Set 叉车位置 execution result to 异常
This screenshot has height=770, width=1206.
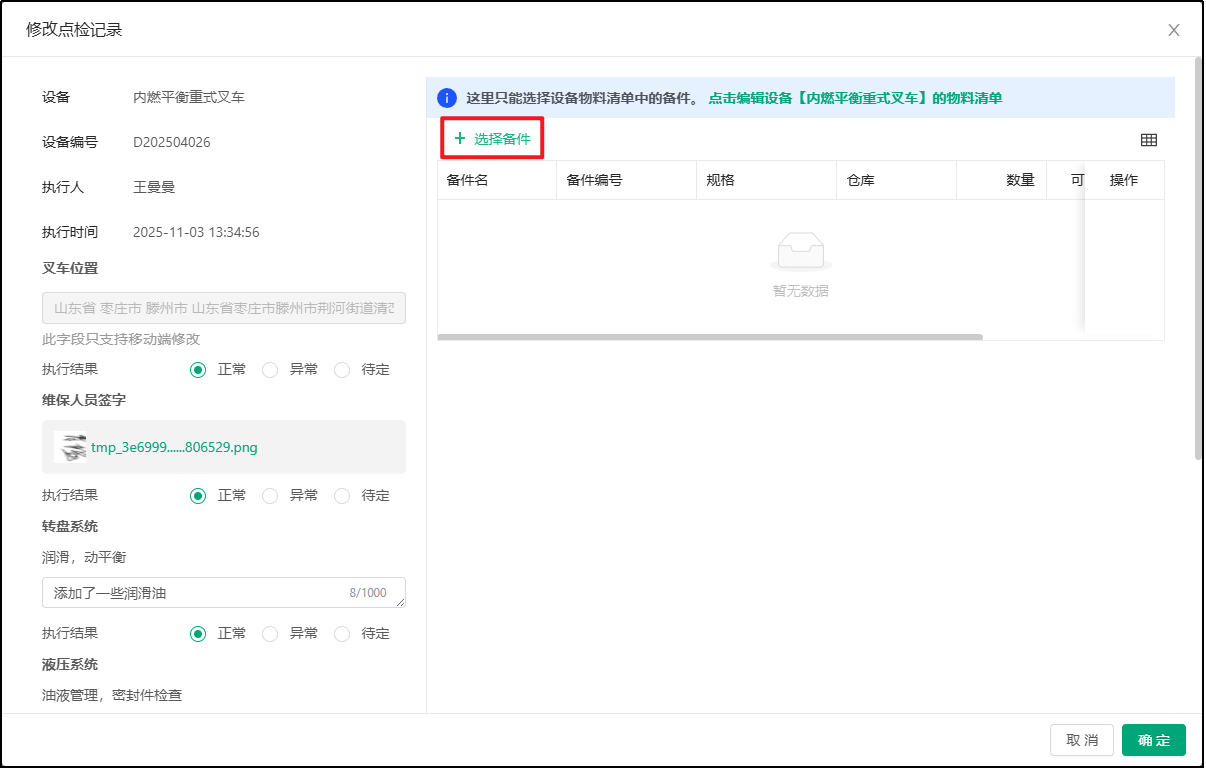pos(270,370)
